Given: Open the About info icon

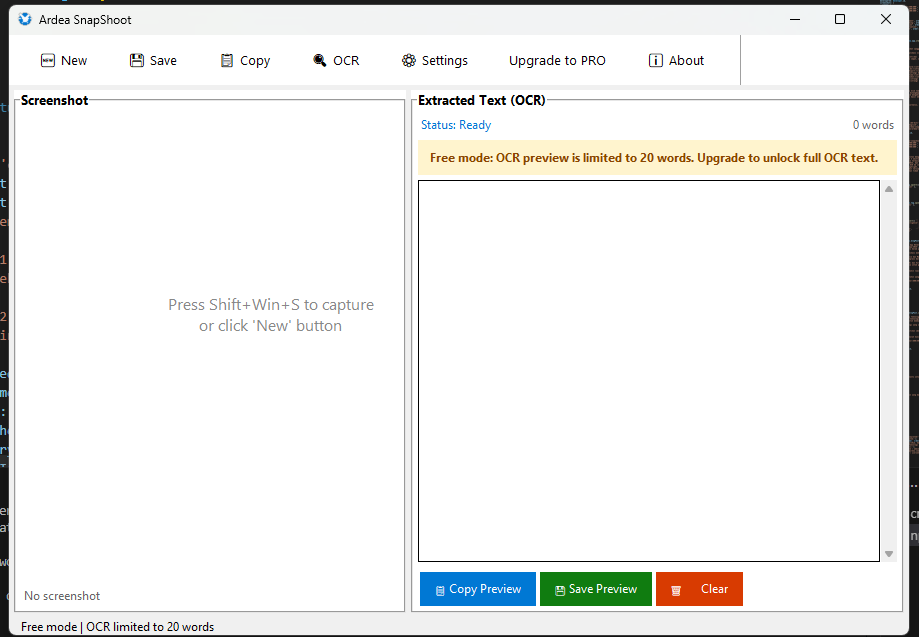Looking at the screenshot, I should [x=656, y=61].
